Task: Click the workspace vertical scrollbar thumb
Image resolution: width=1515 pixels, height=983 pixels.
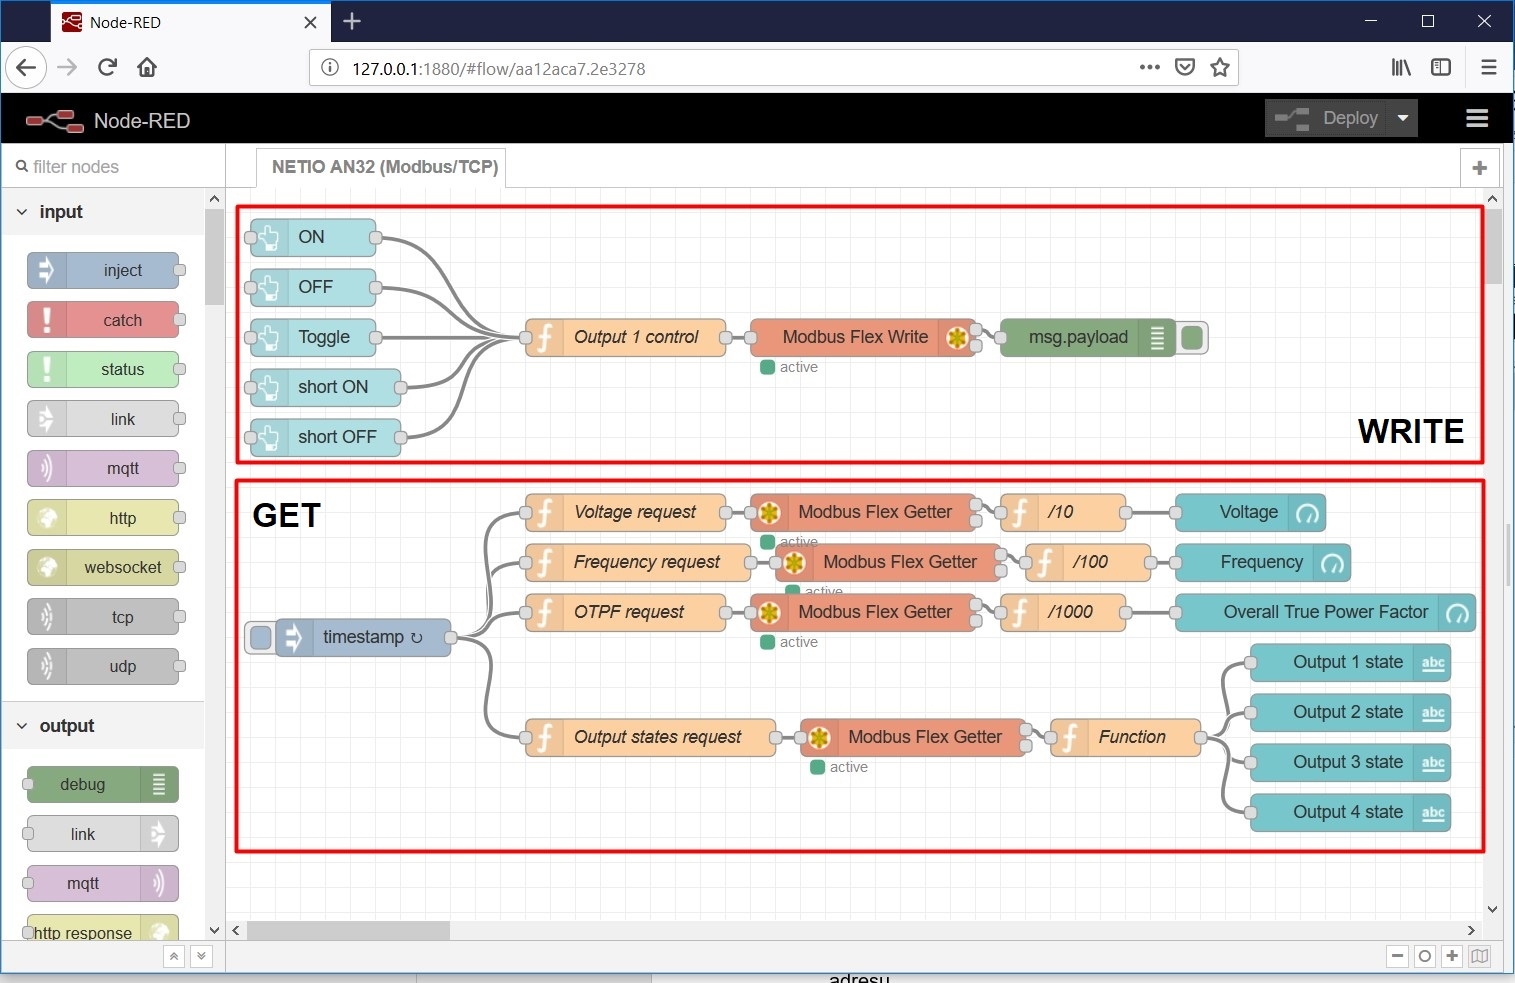Action: pos(1493,247)
